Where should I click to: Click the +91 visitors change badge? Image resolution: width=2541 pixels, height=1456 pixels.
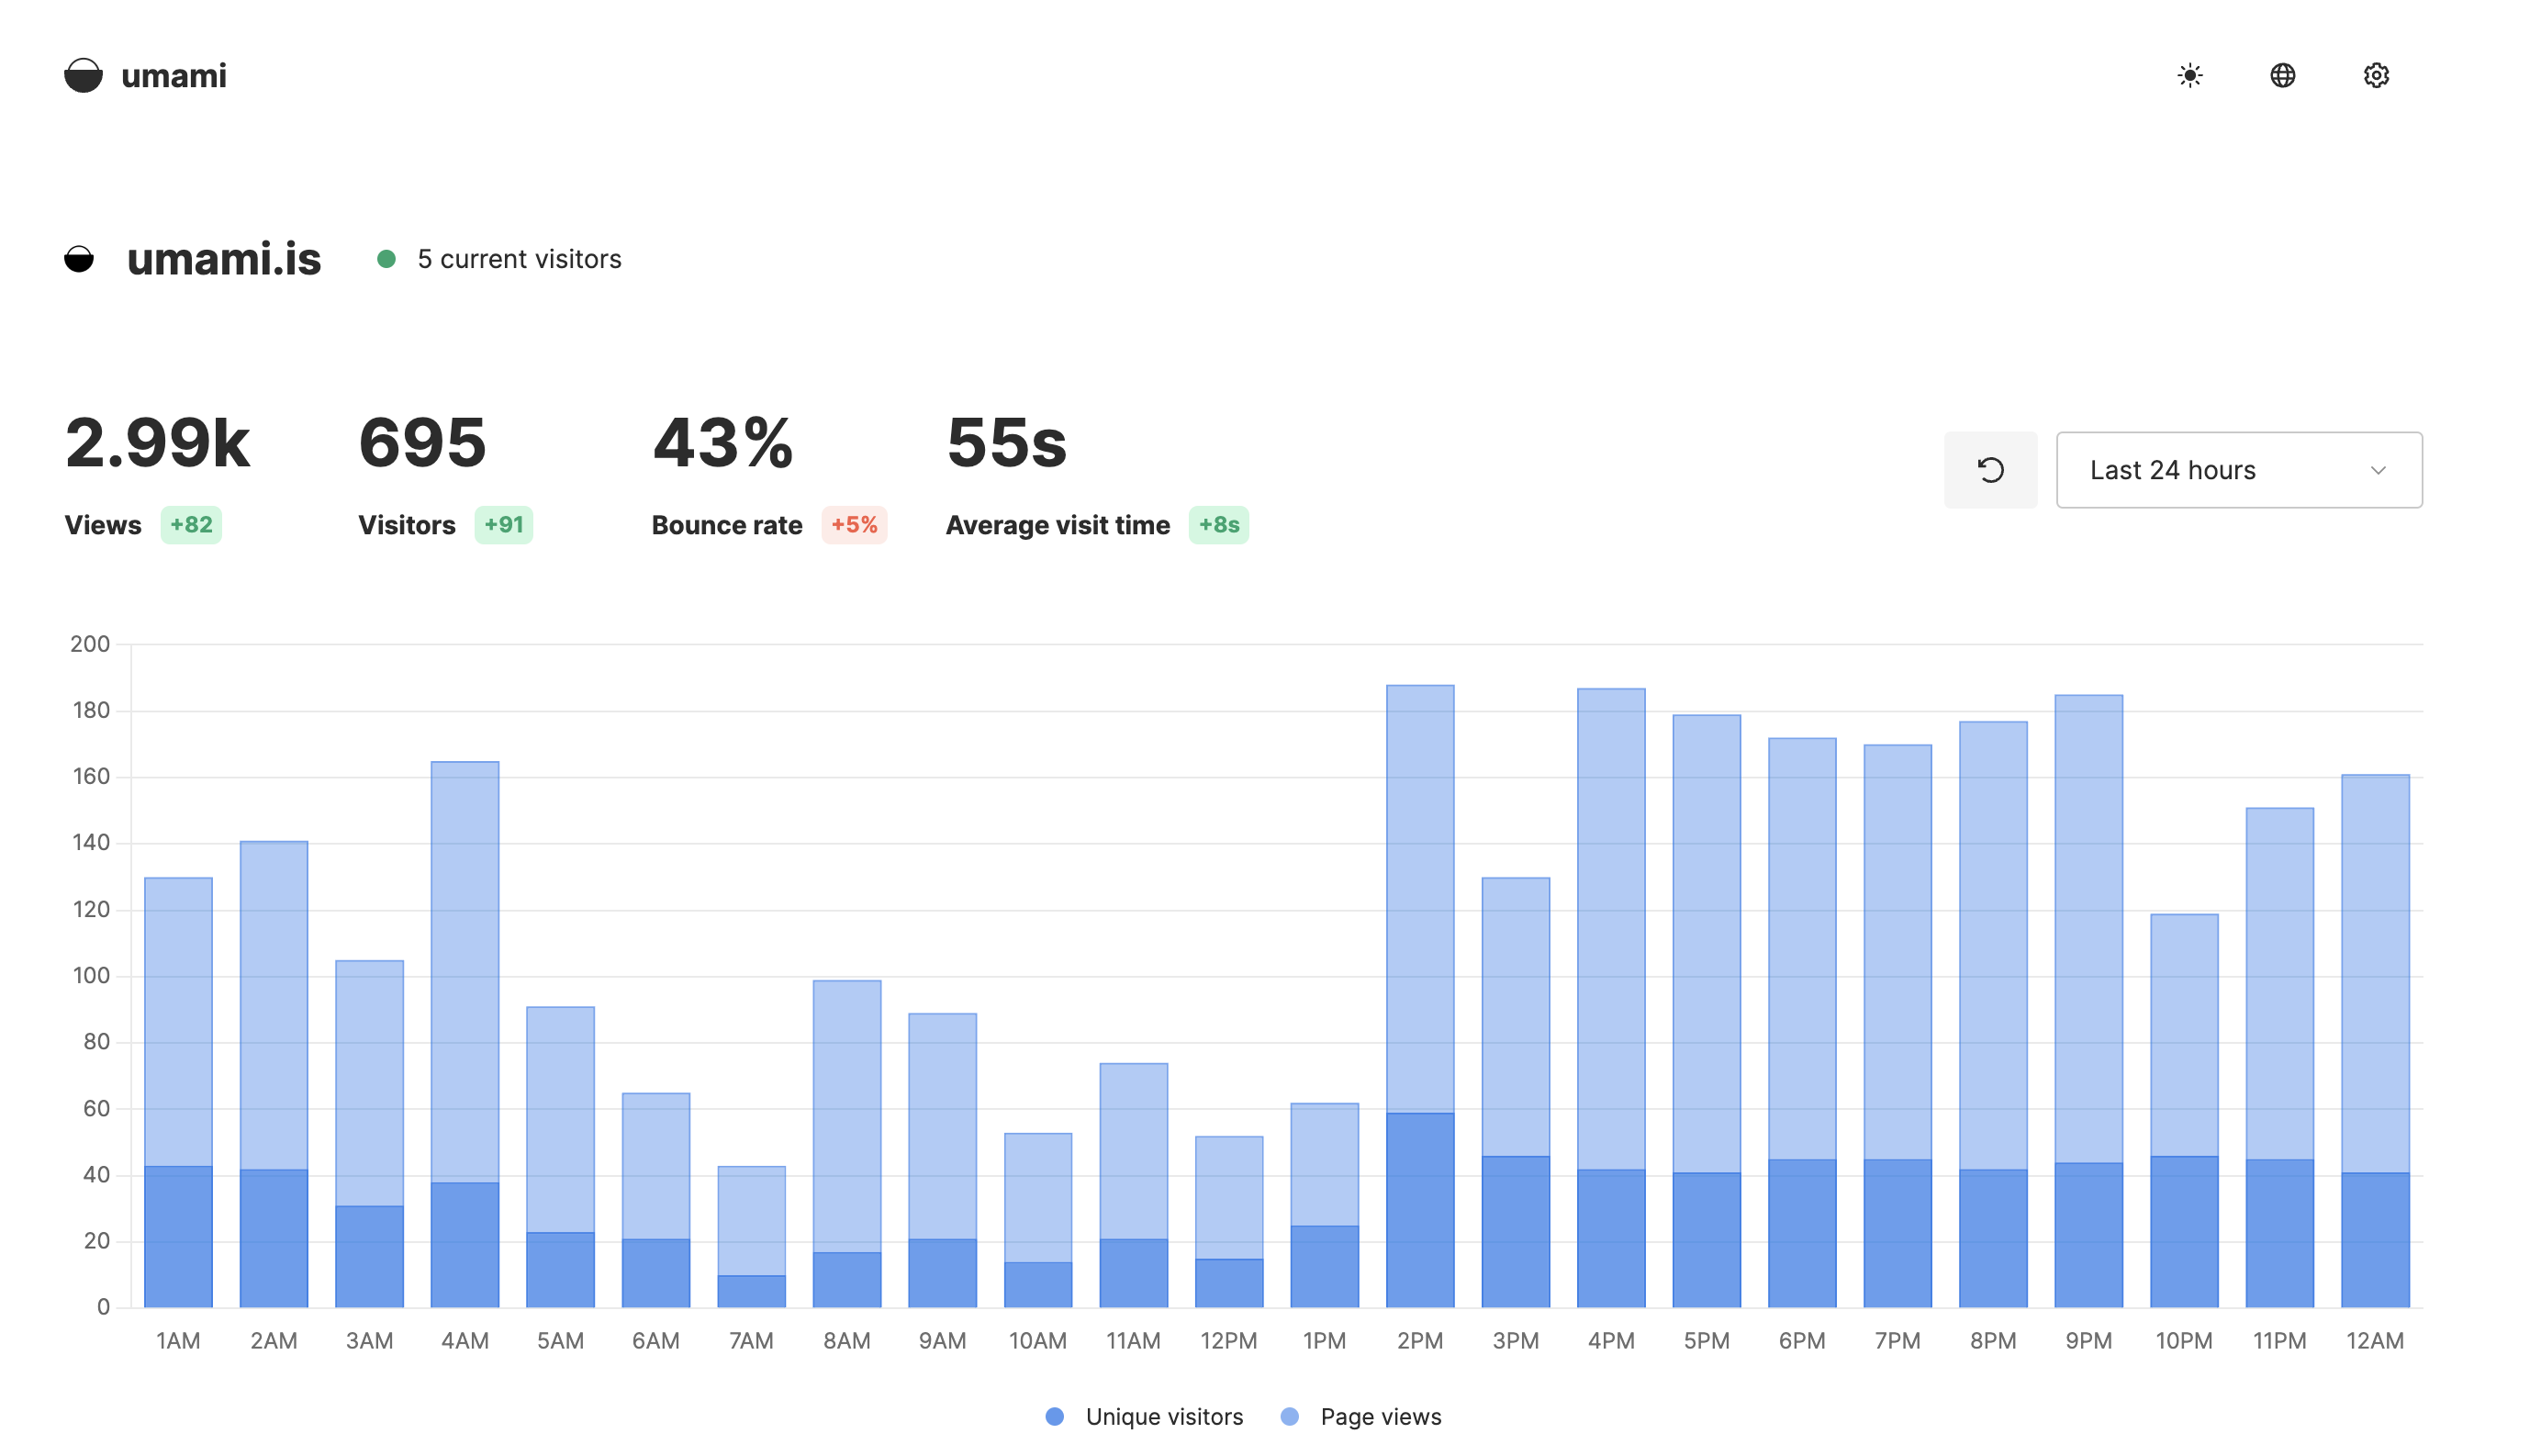(503, 525)
